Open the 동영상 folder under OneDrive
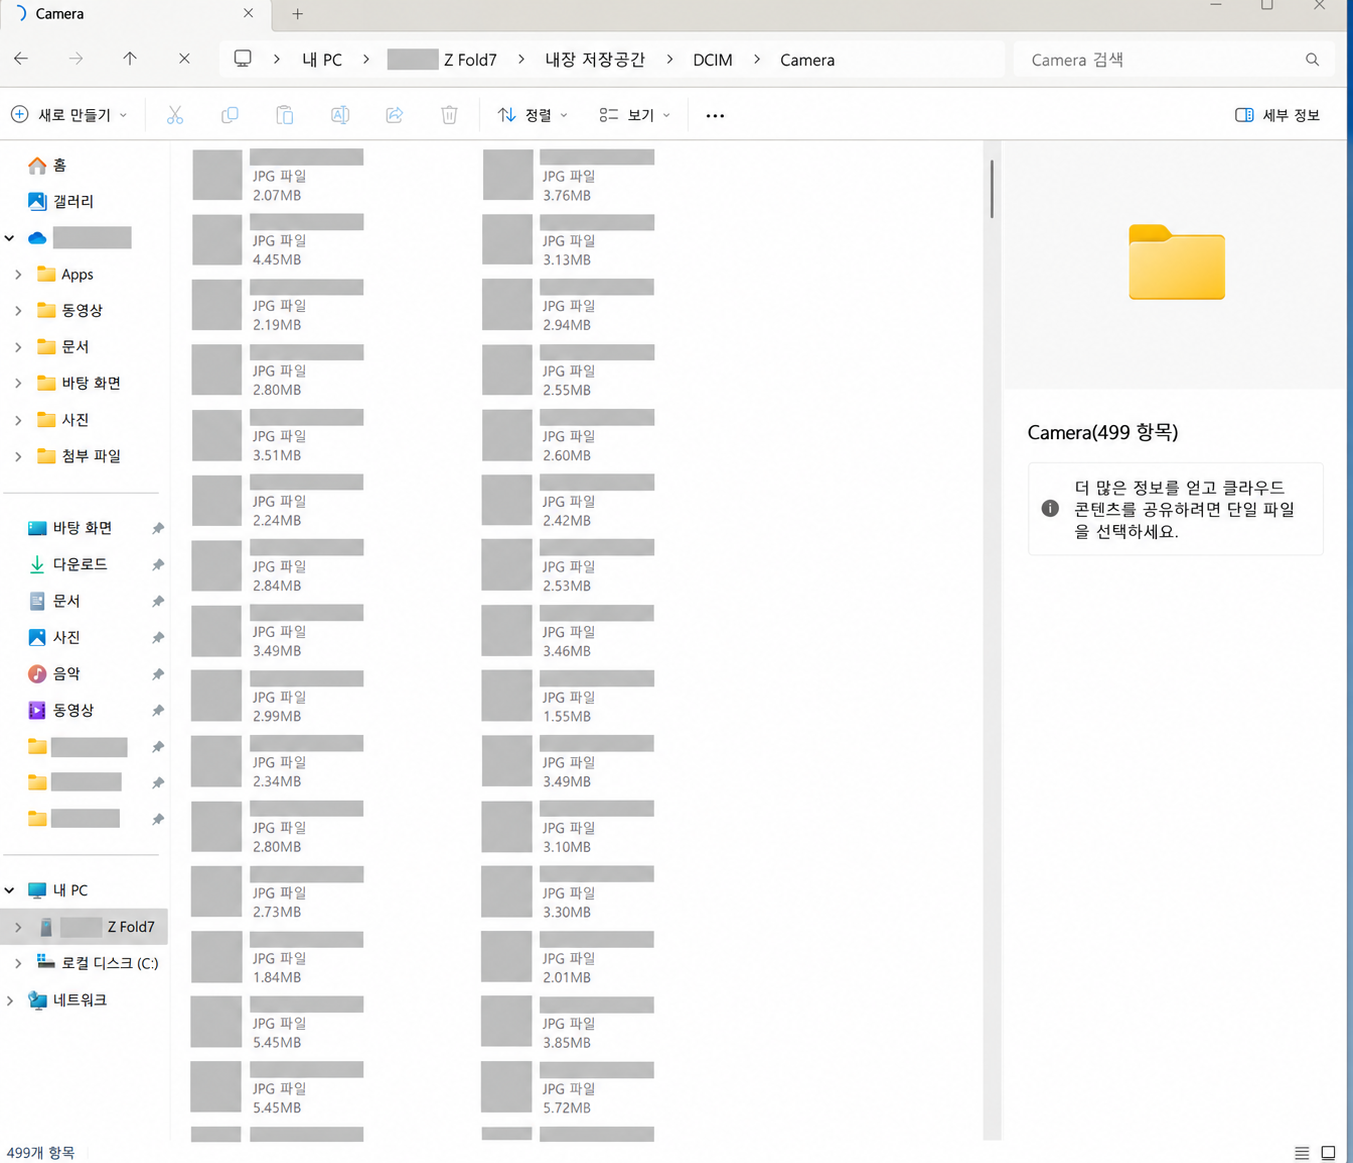 pyautogui.click(x=70, y=310)
